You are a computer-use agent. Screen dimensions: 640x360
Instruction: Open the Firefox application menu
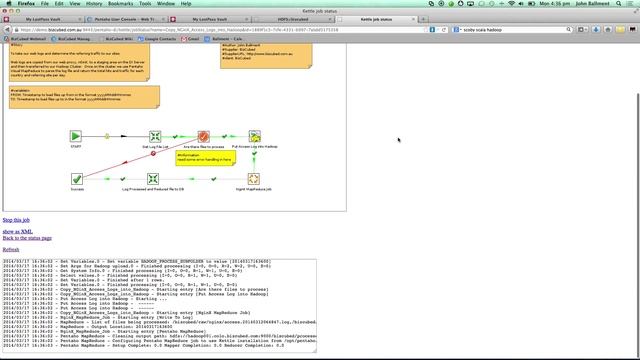tap(26, 4)
